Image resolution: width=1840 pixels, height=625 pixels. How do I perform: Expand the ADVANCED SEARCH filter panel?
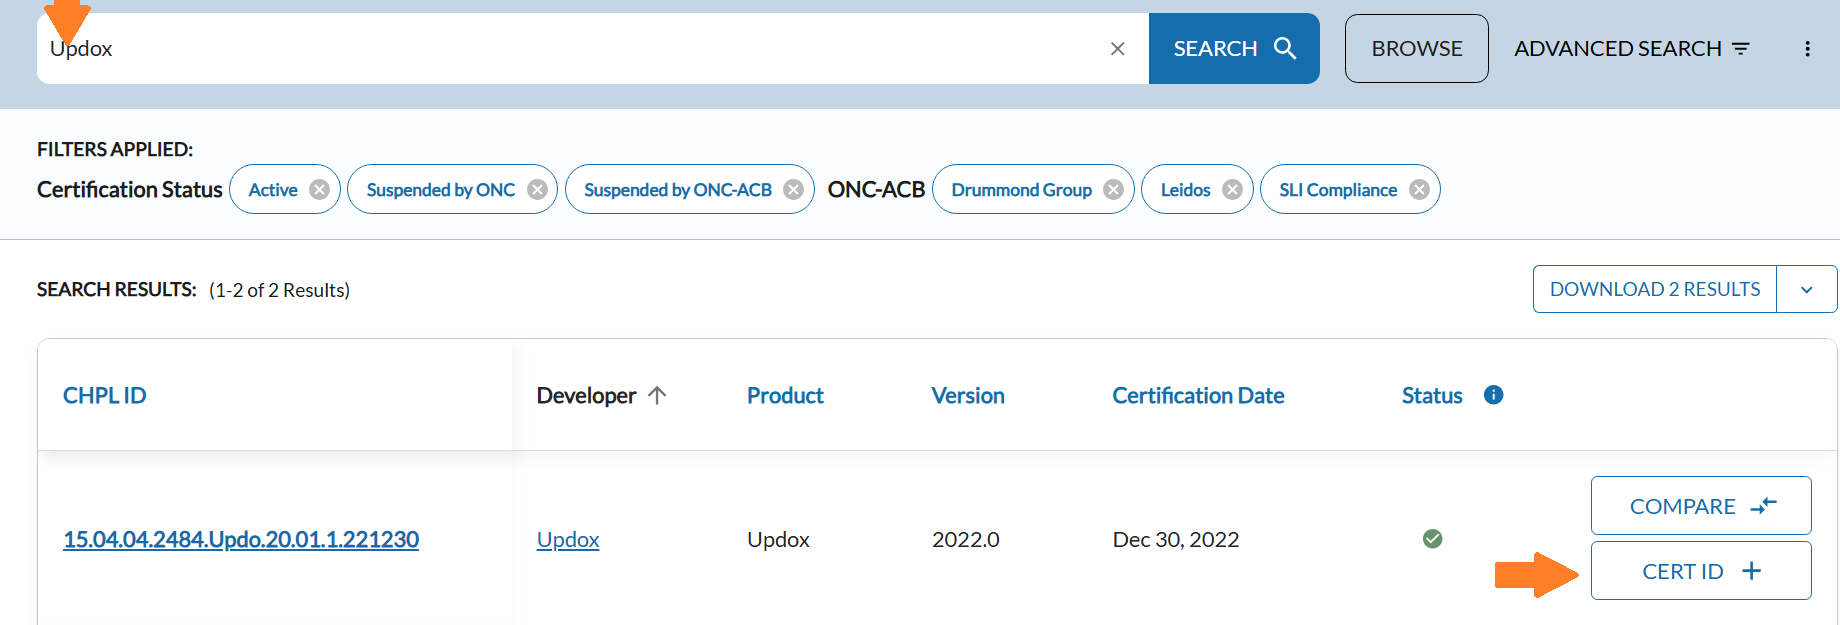point(1631,49)
